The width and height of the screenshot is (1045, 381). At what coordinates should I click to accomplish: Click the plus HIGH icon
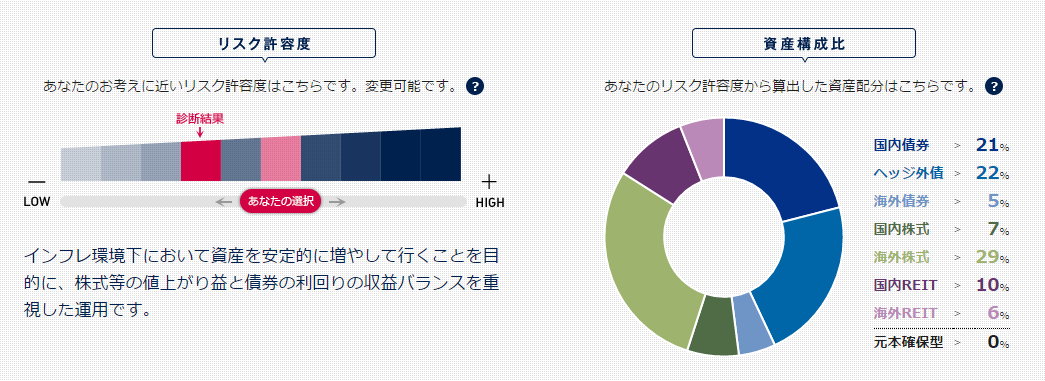pyautogui.click(x=489, y=181)
